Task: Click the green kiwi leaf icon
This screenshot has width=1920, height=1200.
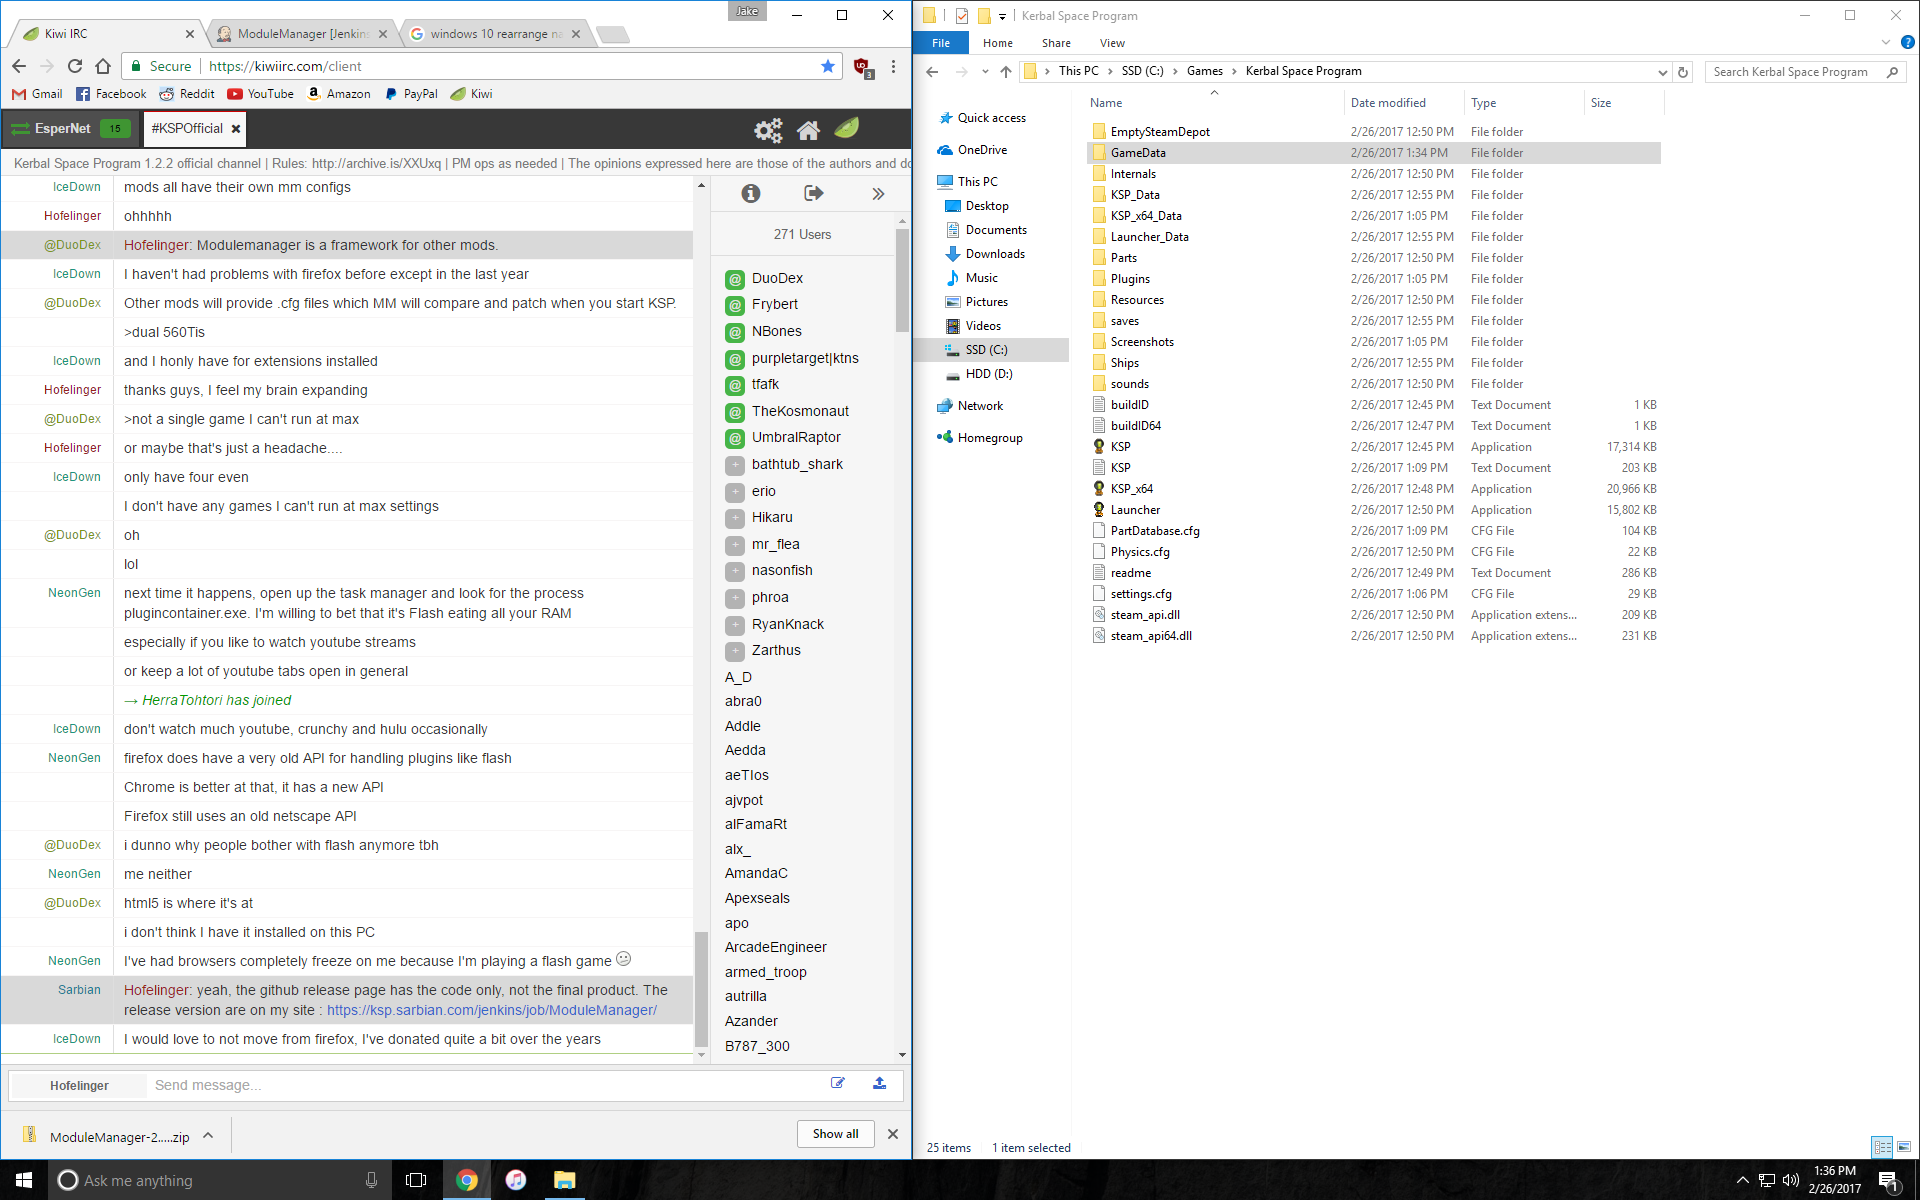Action: 847,128
